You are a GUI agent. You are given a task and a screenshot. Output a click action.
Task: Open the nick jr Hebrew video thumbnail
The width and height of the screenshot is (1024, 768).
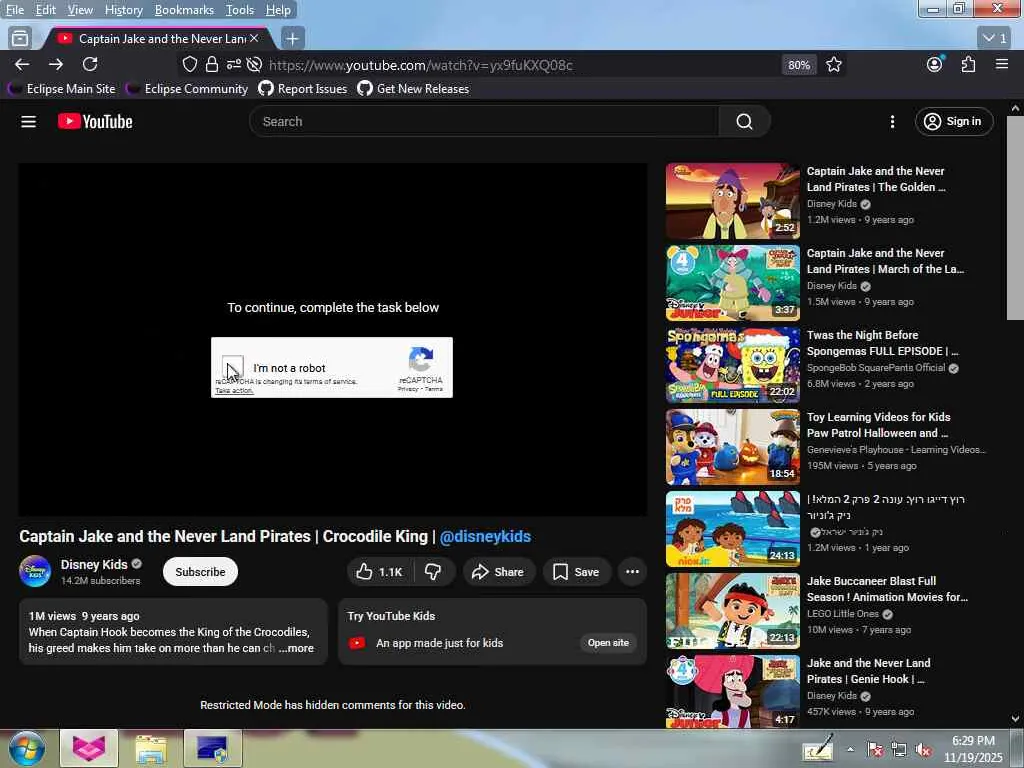point(733,529)
